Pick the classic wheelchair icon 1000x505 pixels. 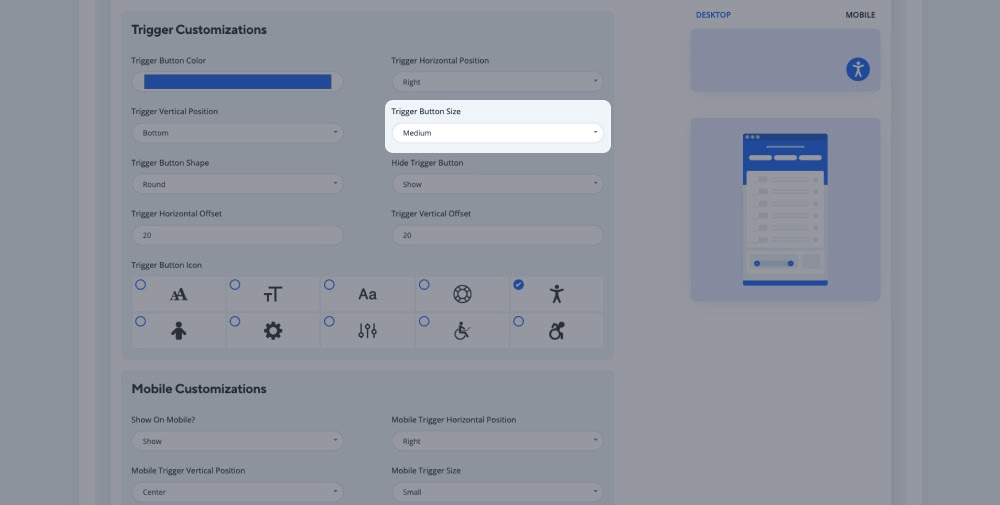[x=462, y=331]
